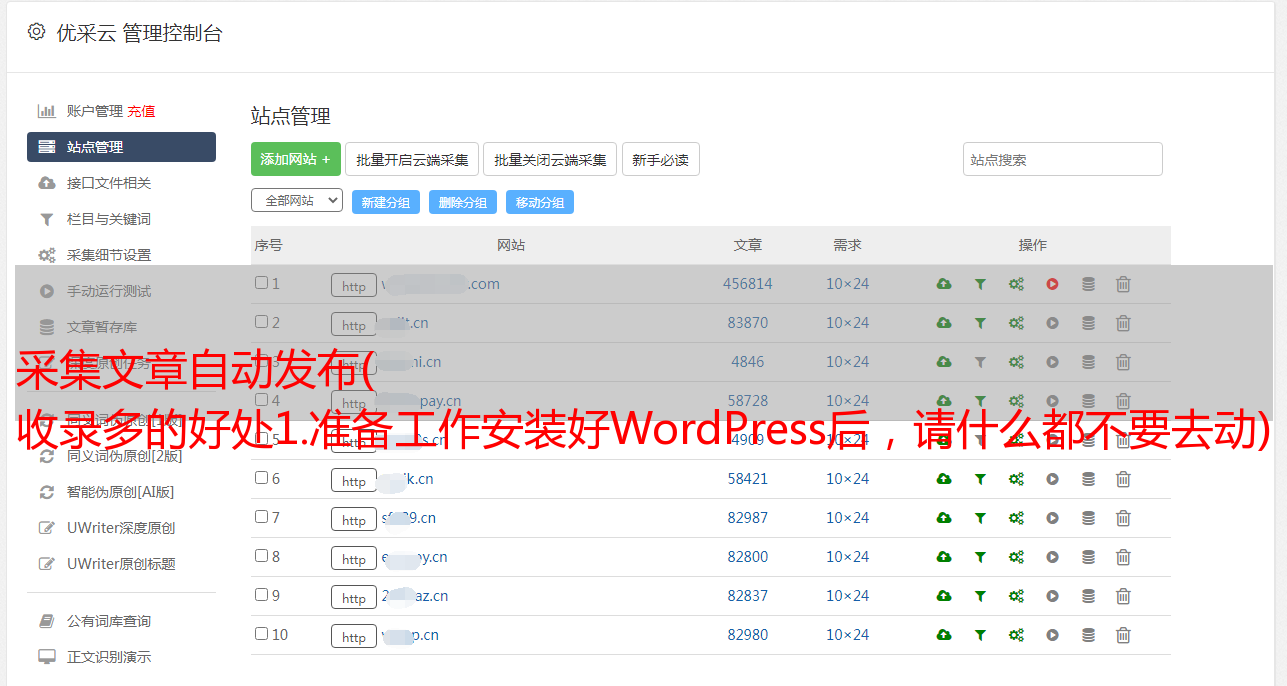Expand the 全部网站 group dropdown
1287x686 pixels.
296,201
